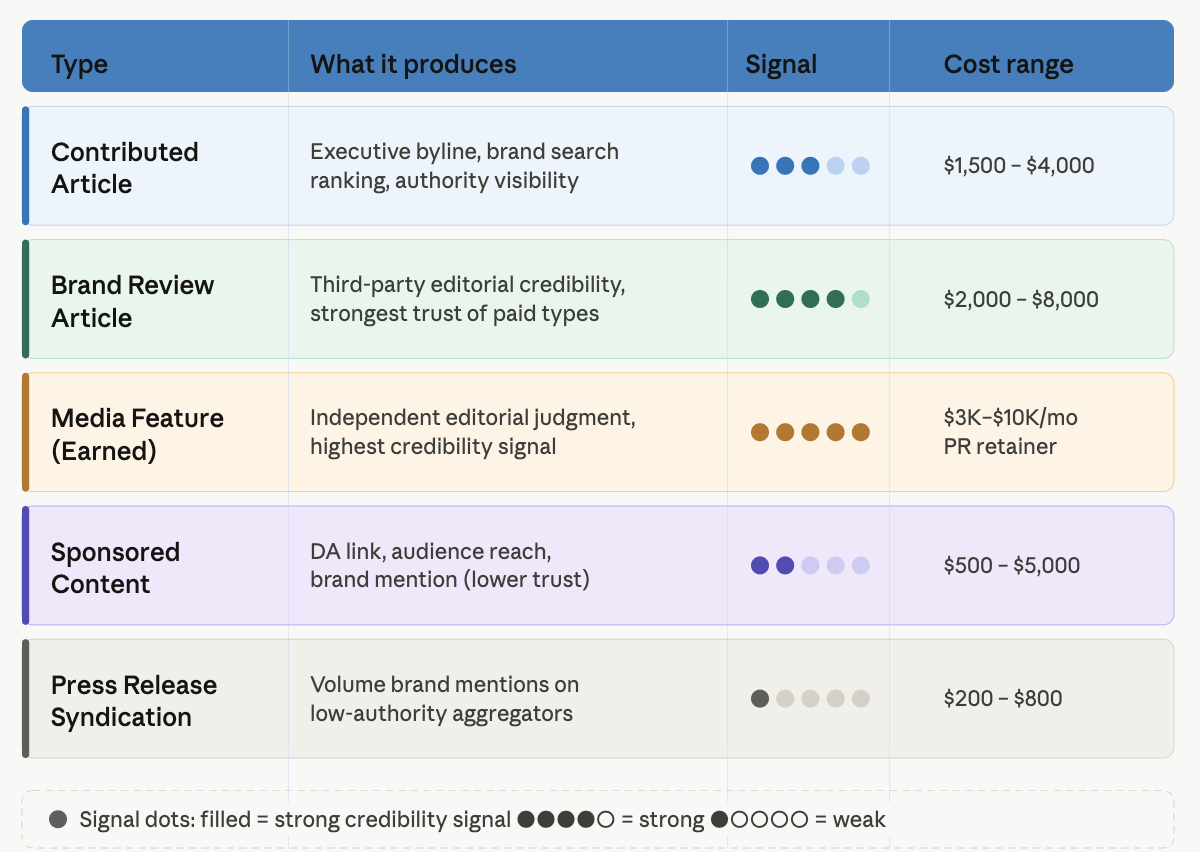Click the "What it produces" column header
The width and height of the screenshot is (1200, 852).
pos(413,65)
